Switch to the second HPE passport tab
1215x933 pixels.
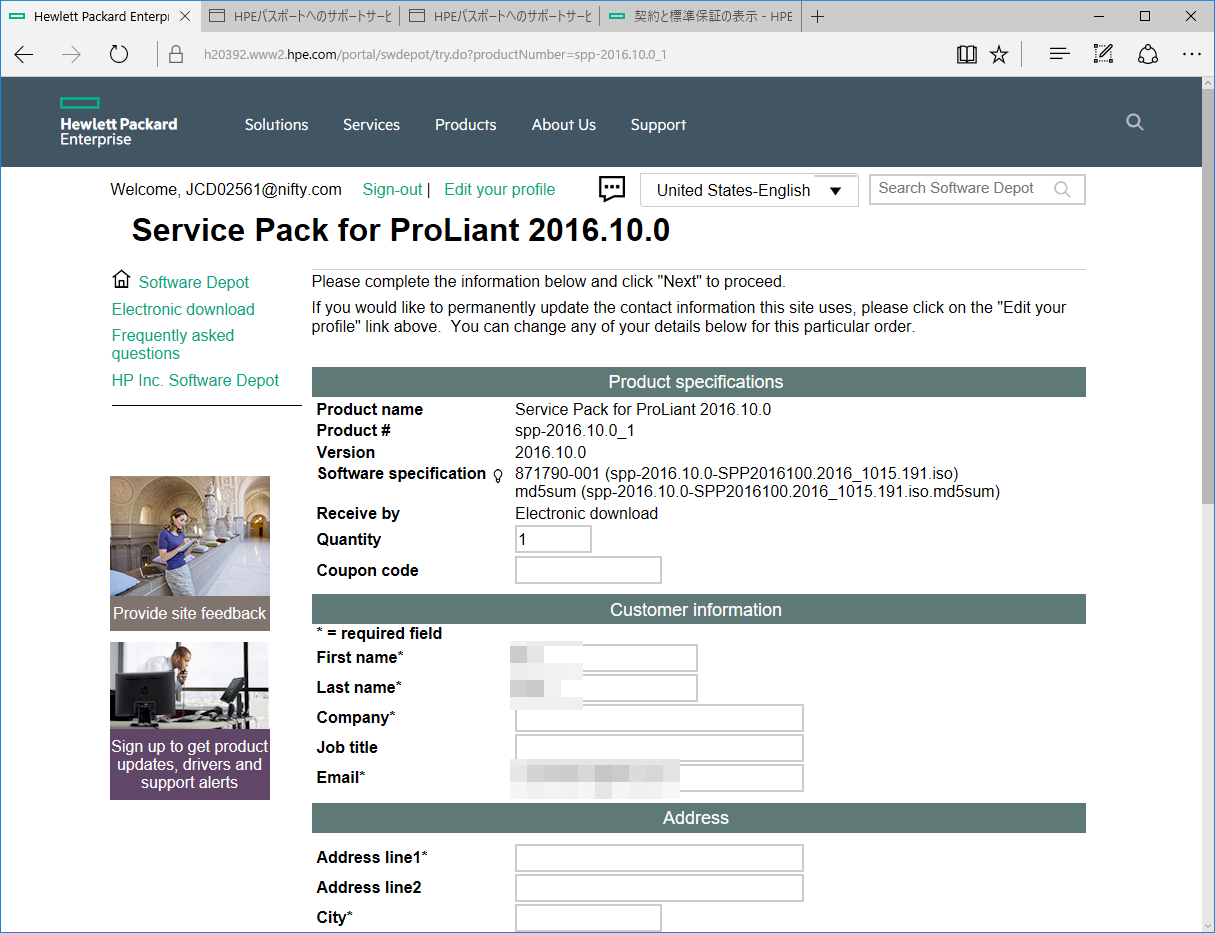click(x=300, y=16)
